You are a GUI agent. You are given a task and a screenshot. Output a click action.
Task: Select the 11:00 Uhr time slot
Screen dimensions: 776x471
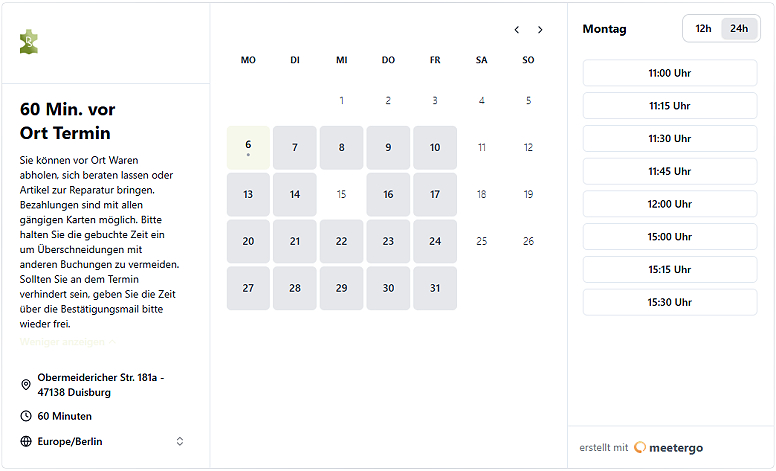tap(670, 73)
